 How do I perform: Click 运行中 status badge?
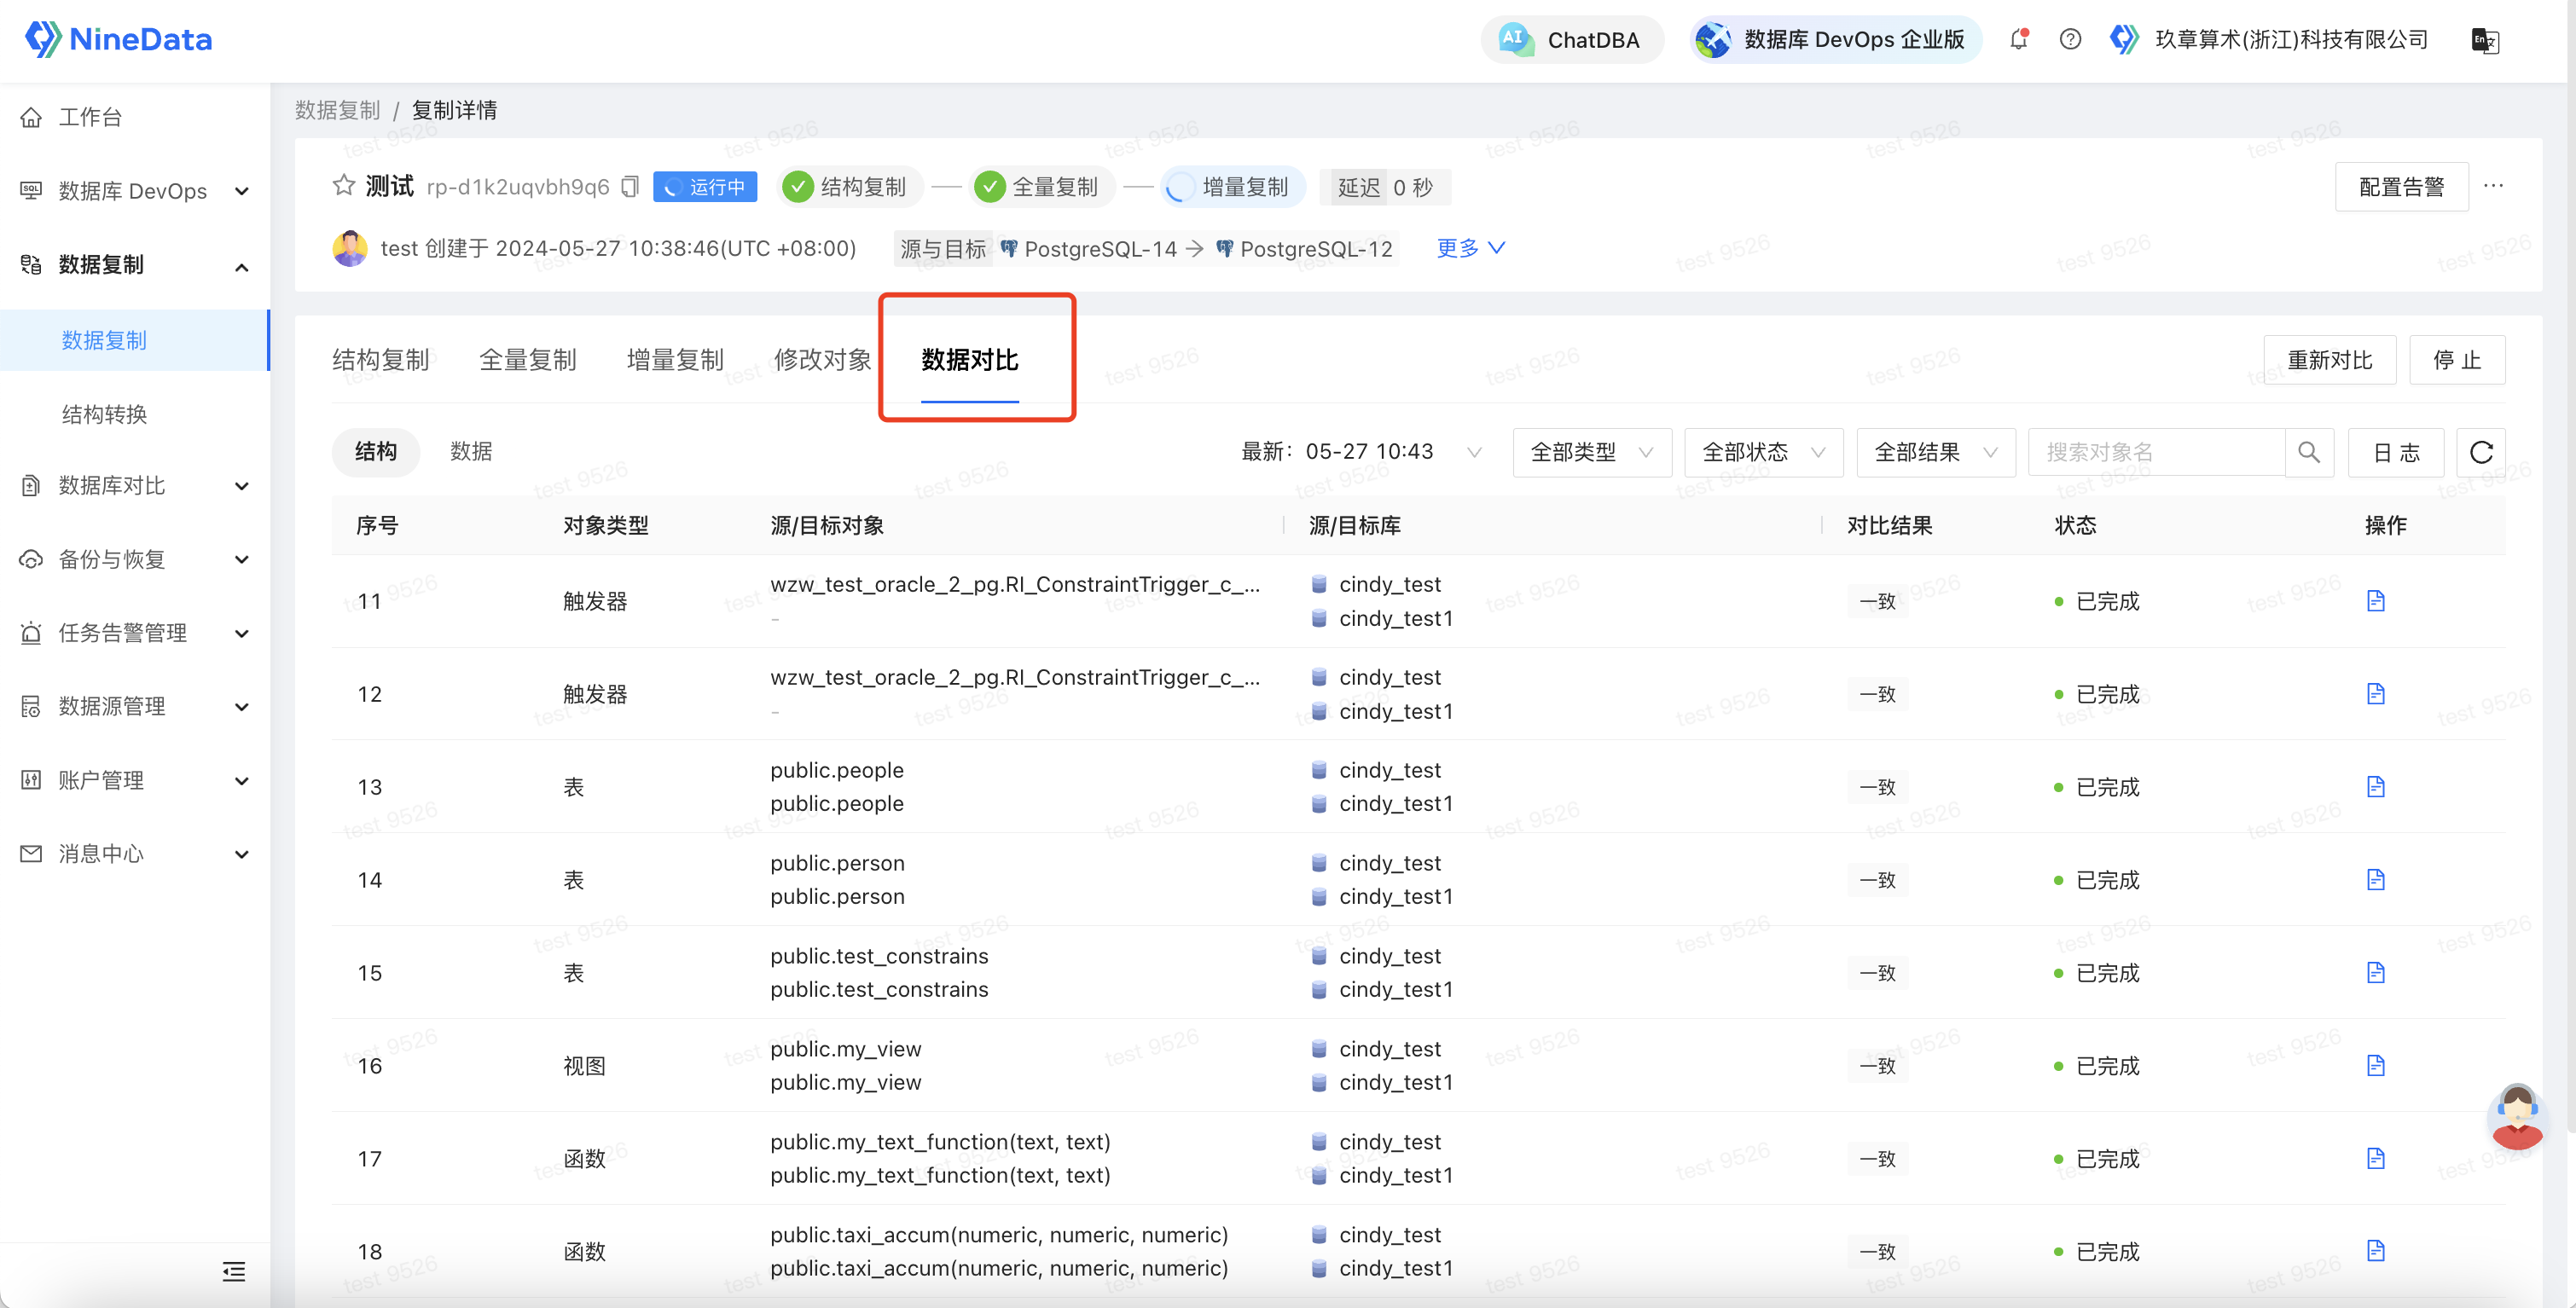click(x=705, y=187)
